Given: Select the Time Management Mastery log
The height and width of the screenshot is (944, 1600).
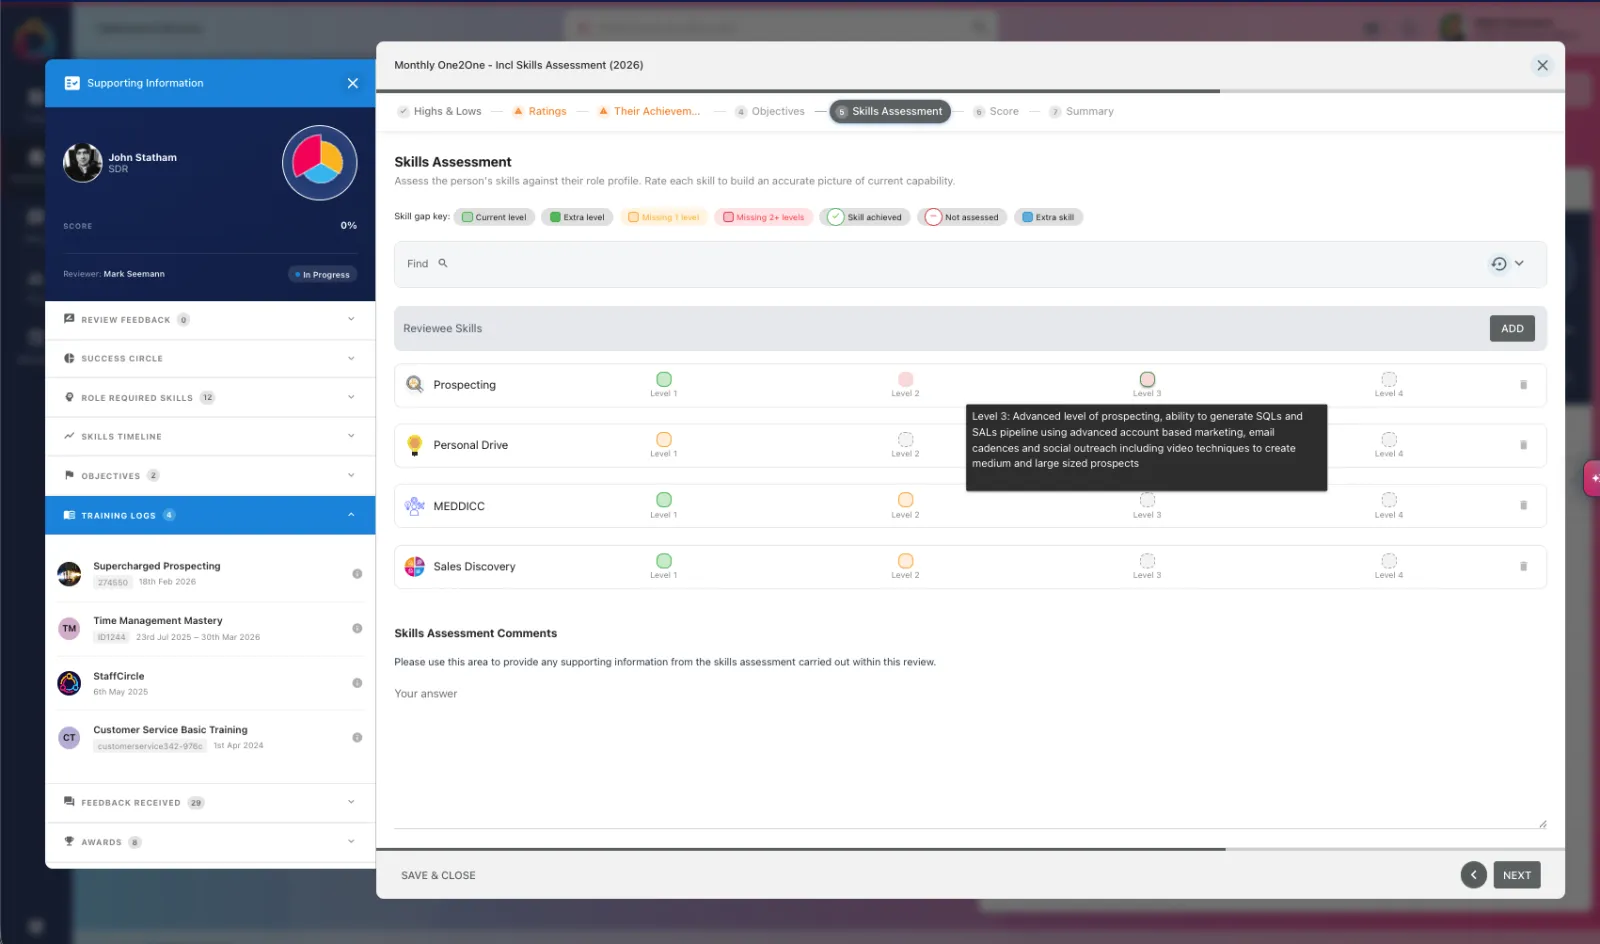Looking at the screenshot, I should 210,628.
